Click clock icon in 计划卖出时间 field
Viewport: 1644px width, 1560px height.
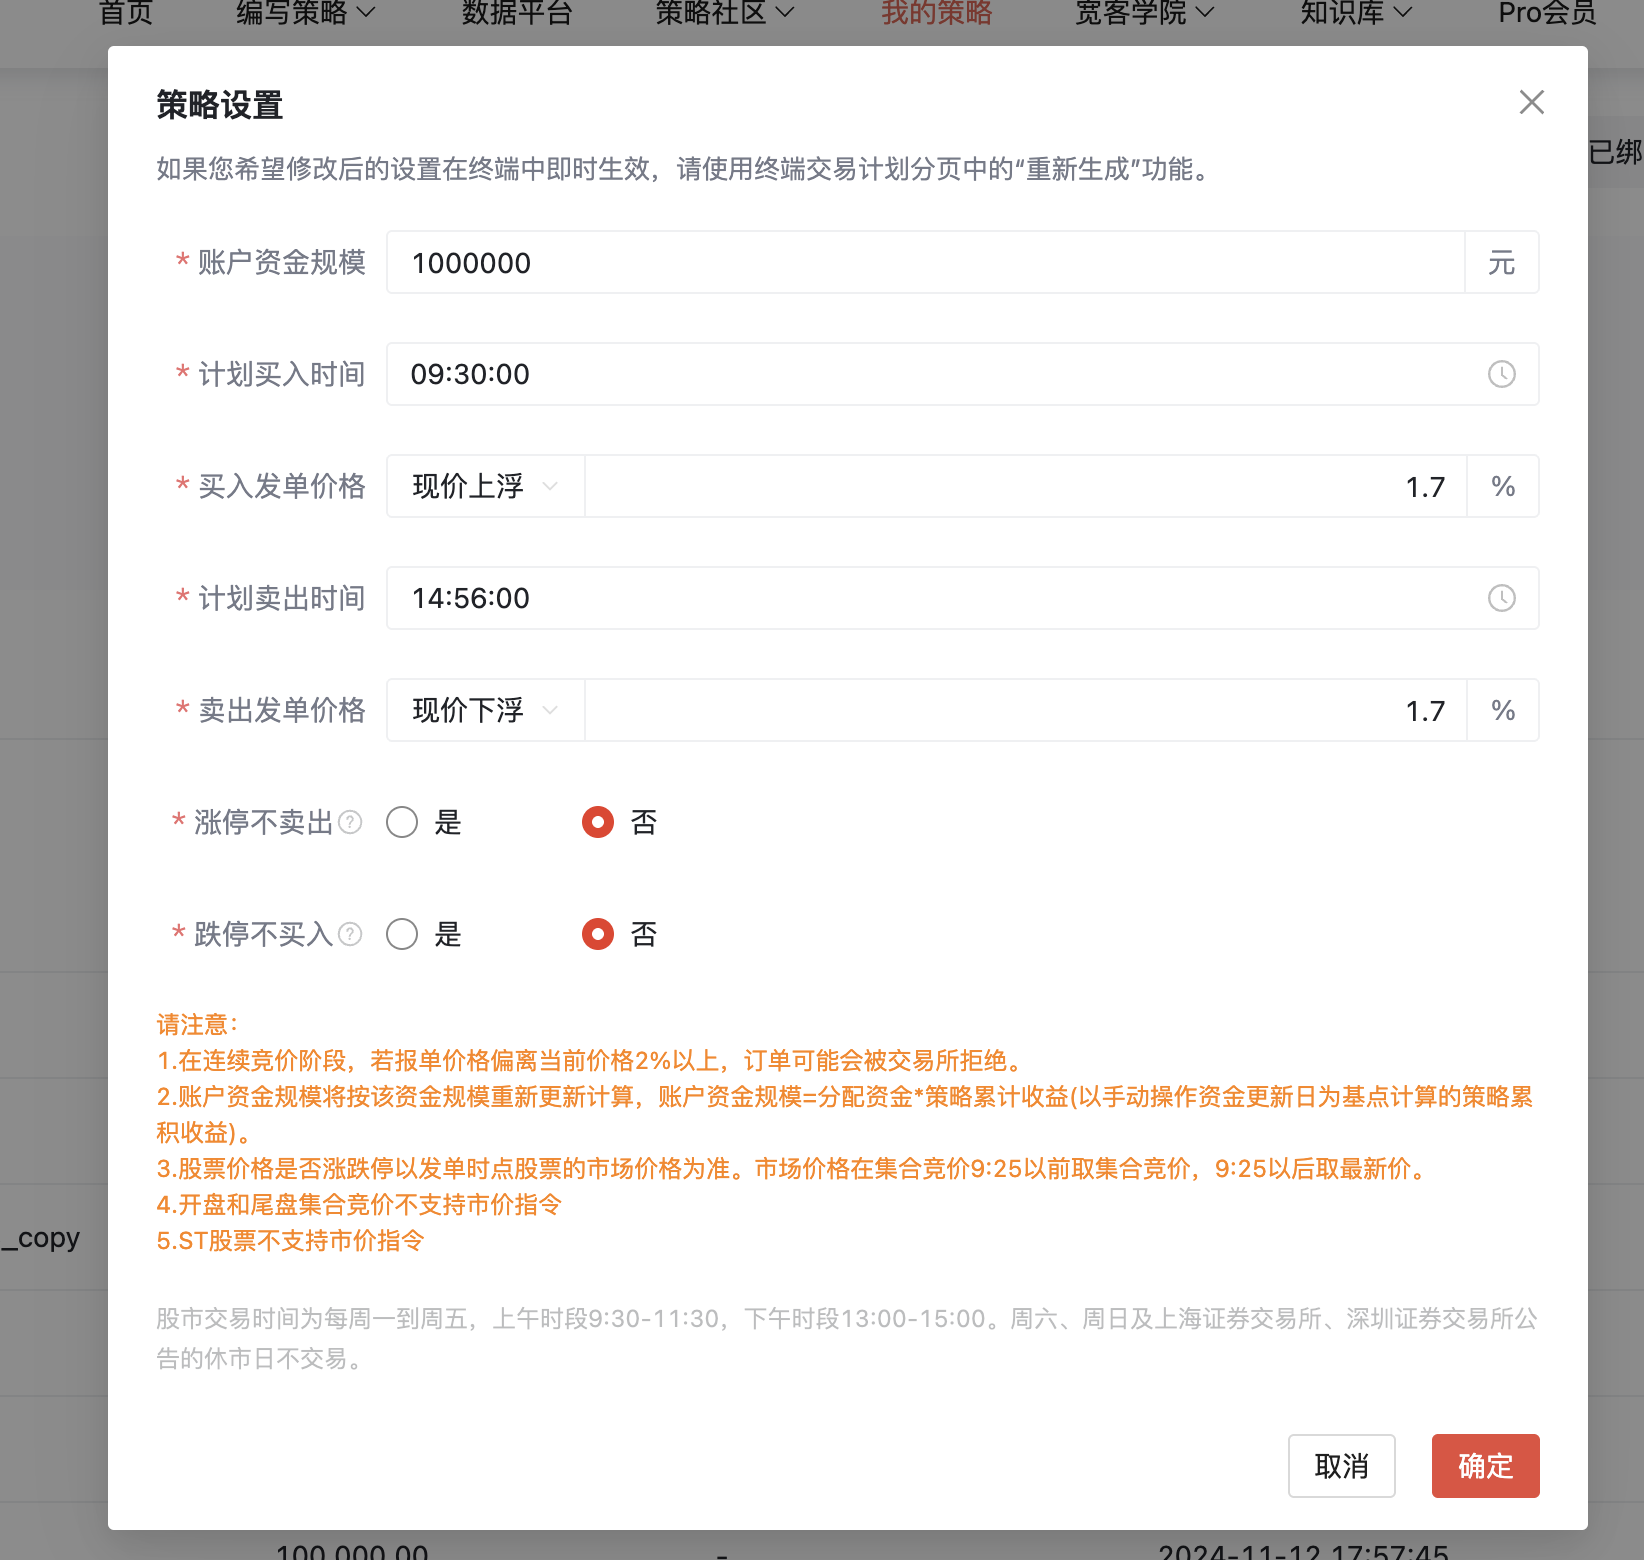pos(1501,598)
